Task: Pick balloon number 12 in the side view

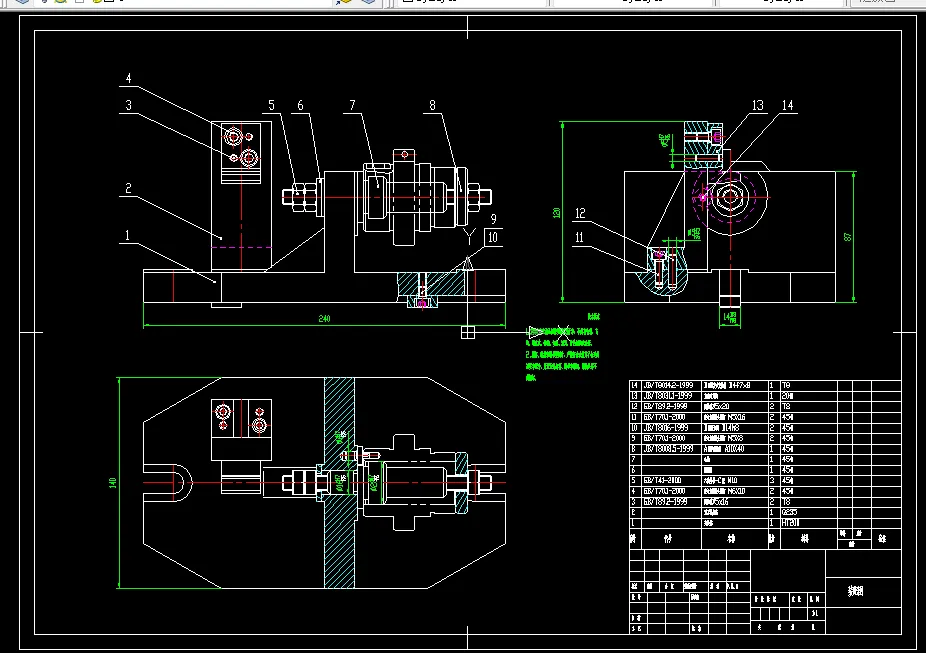Action: [580, 214]
